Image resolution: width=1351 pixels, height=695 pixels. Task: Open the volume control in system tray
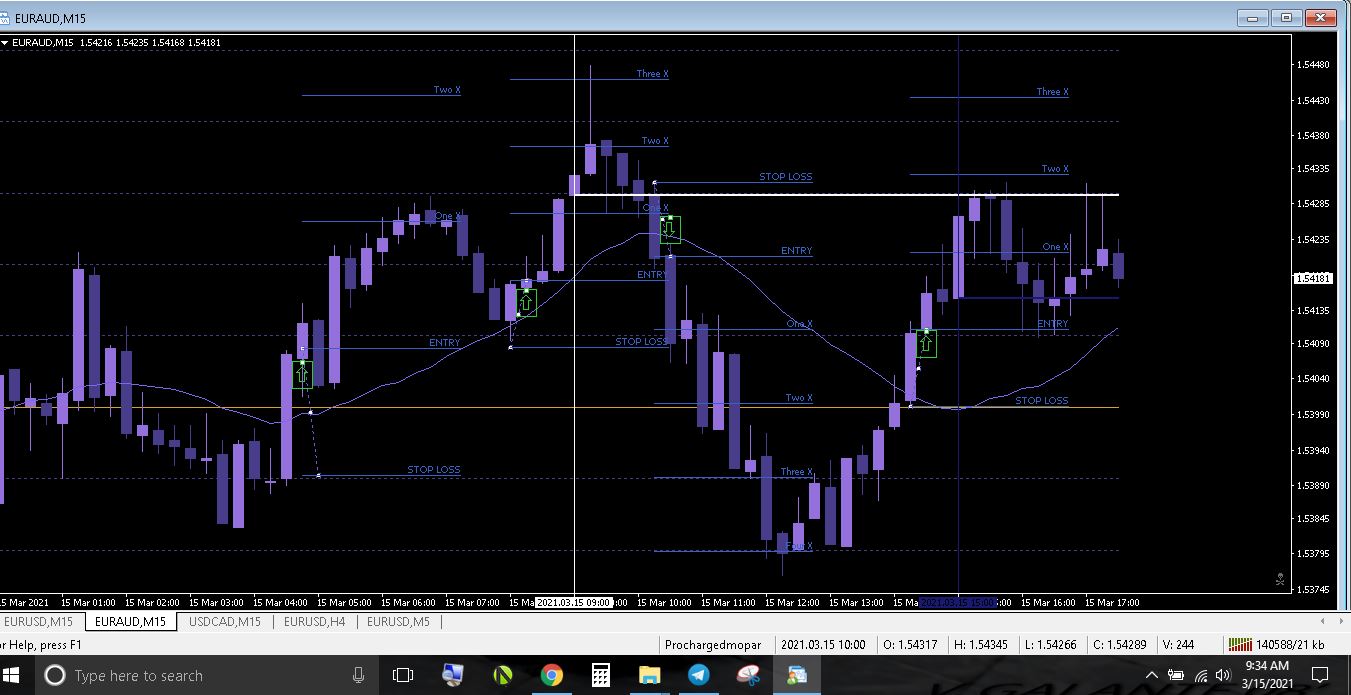pos(1222,676)
